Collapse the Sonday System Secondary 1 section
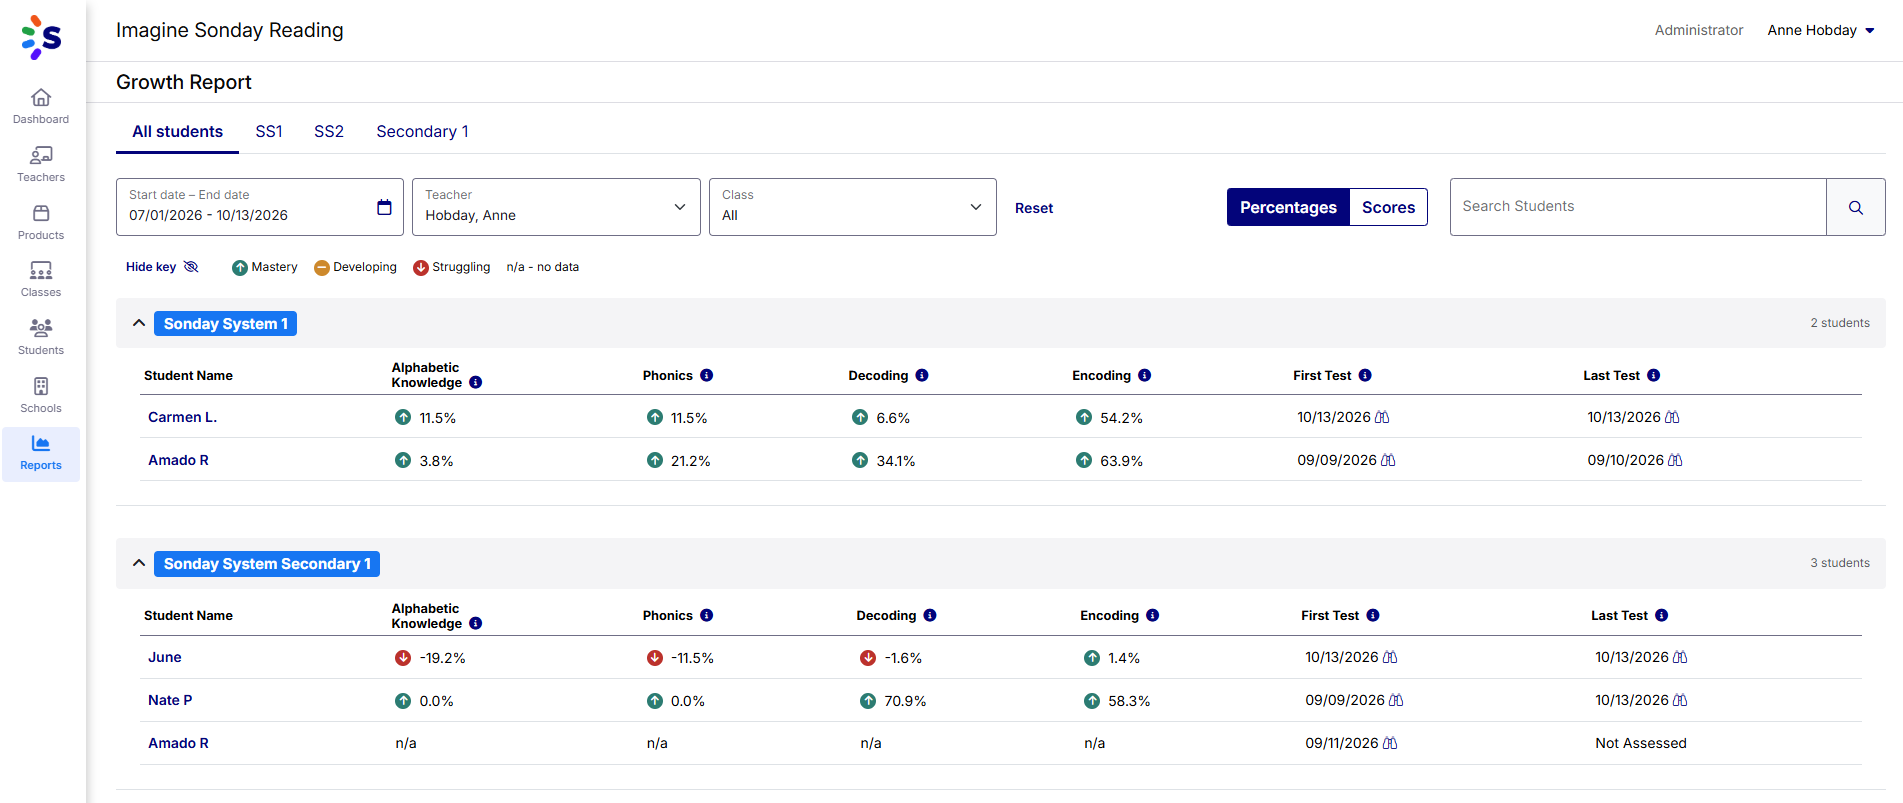Viewport: 1903px width, 803px height. pyautogui.click(x=139, y=563)
